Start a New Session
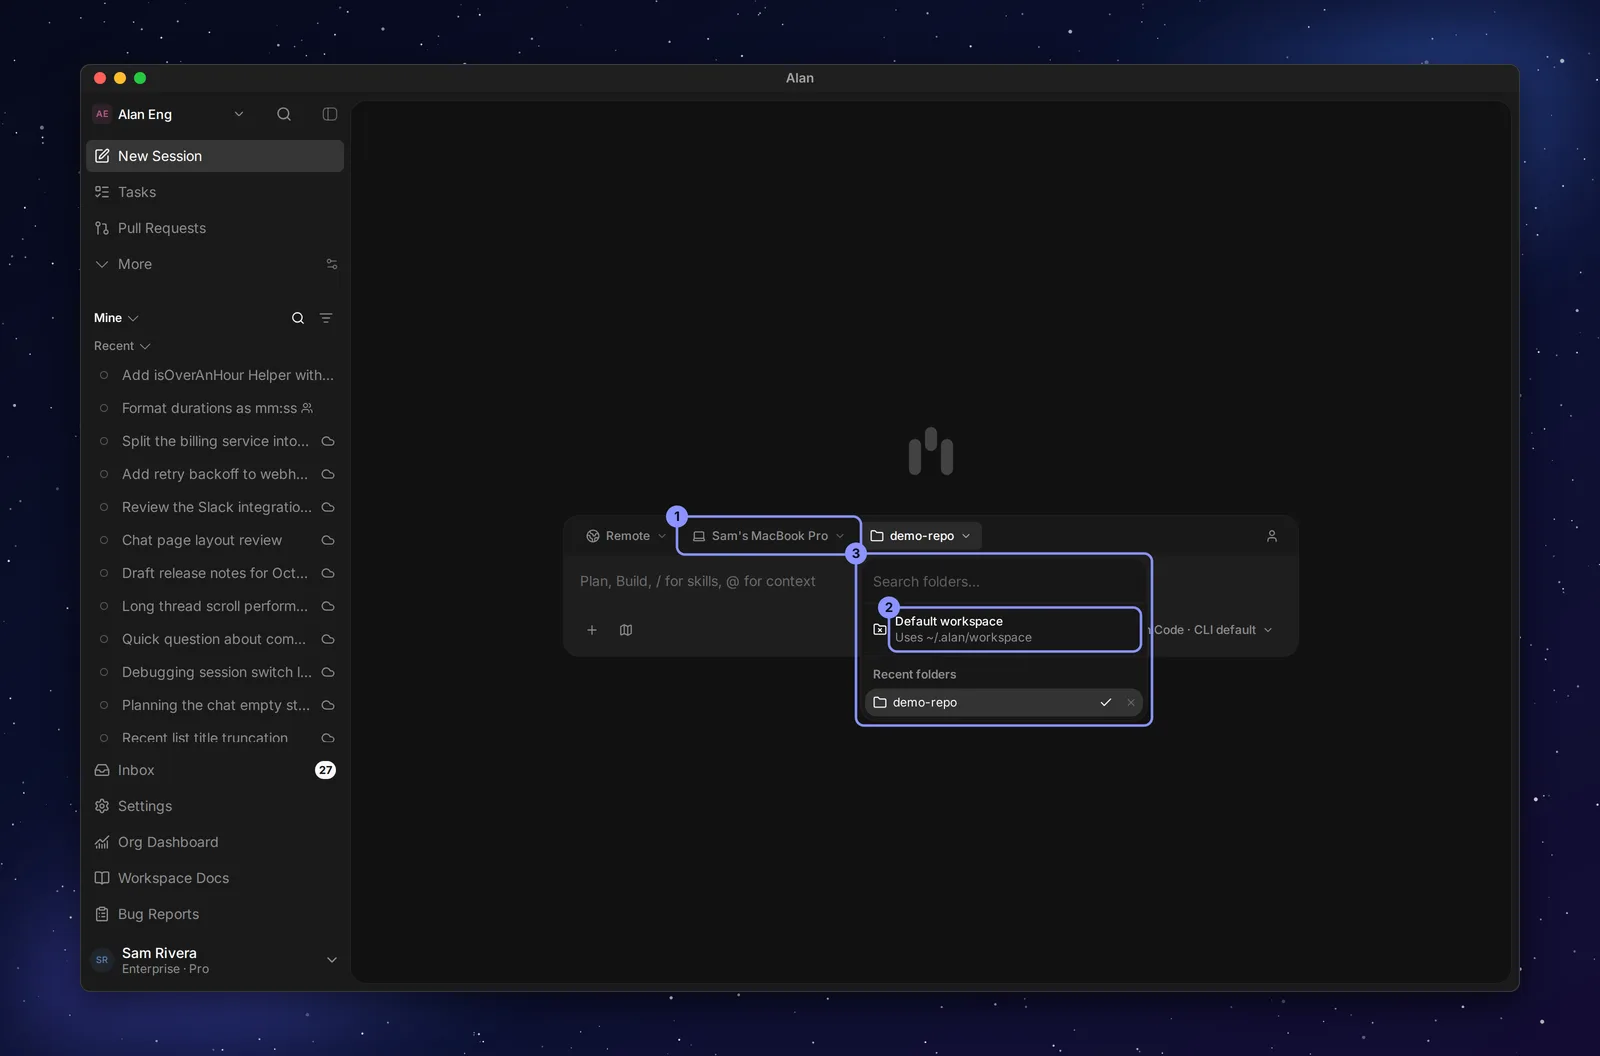Screen dimensions: 1600x1056 coord(214,156)
